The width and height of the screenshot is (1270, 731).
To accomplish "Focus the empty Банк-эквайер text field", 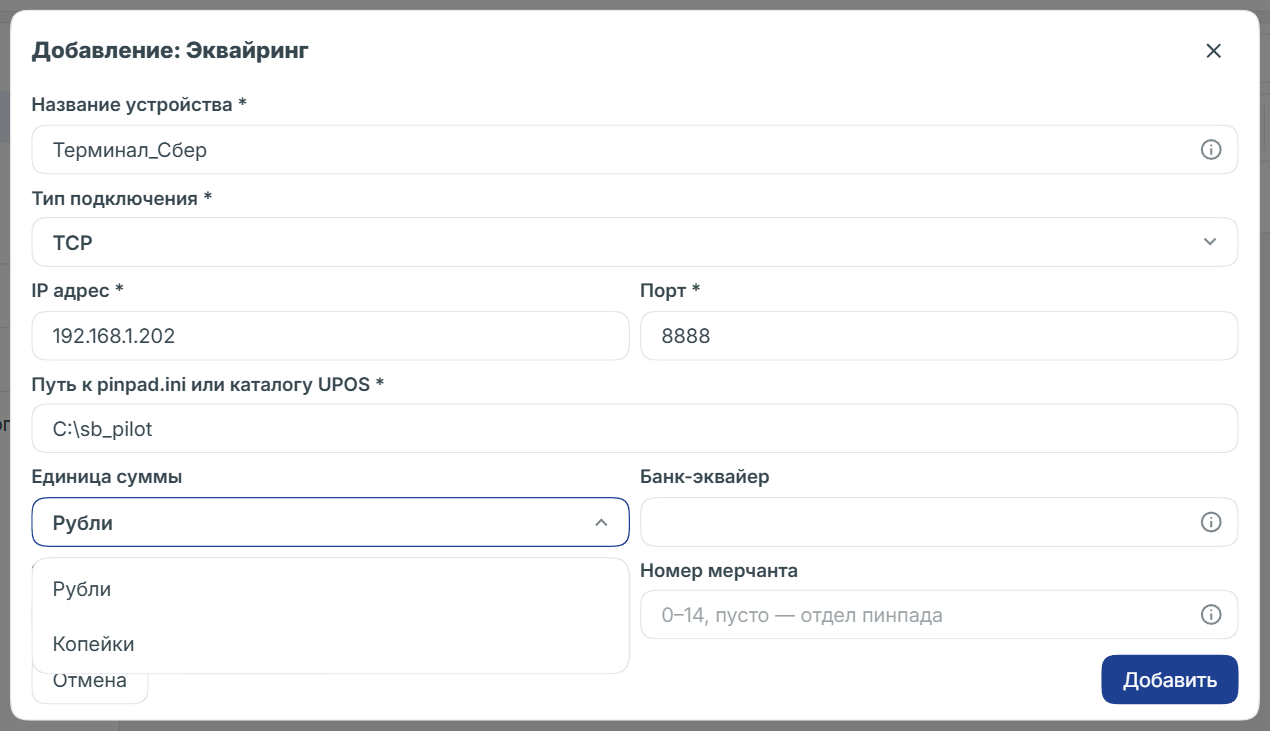I will 939,522.
